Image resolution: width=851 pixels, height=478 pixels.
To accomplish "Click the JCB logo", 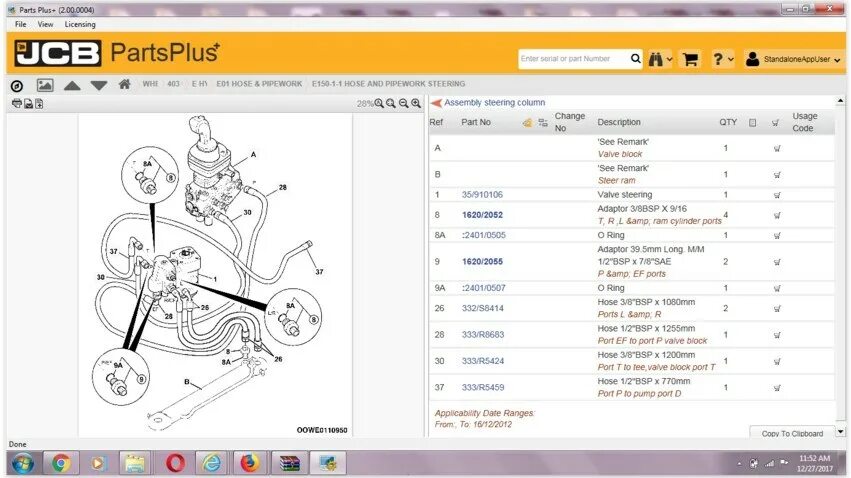I will pos(58,53).
